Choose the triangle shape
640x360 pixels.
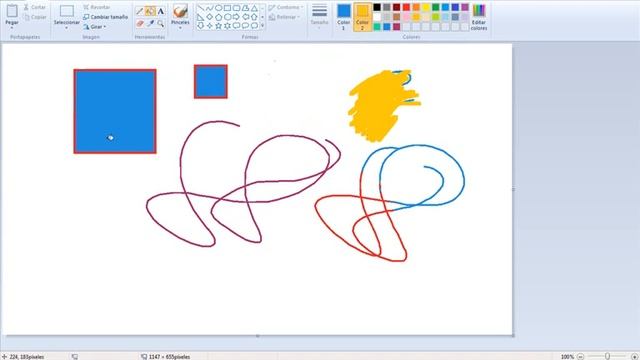coord(254,8)
